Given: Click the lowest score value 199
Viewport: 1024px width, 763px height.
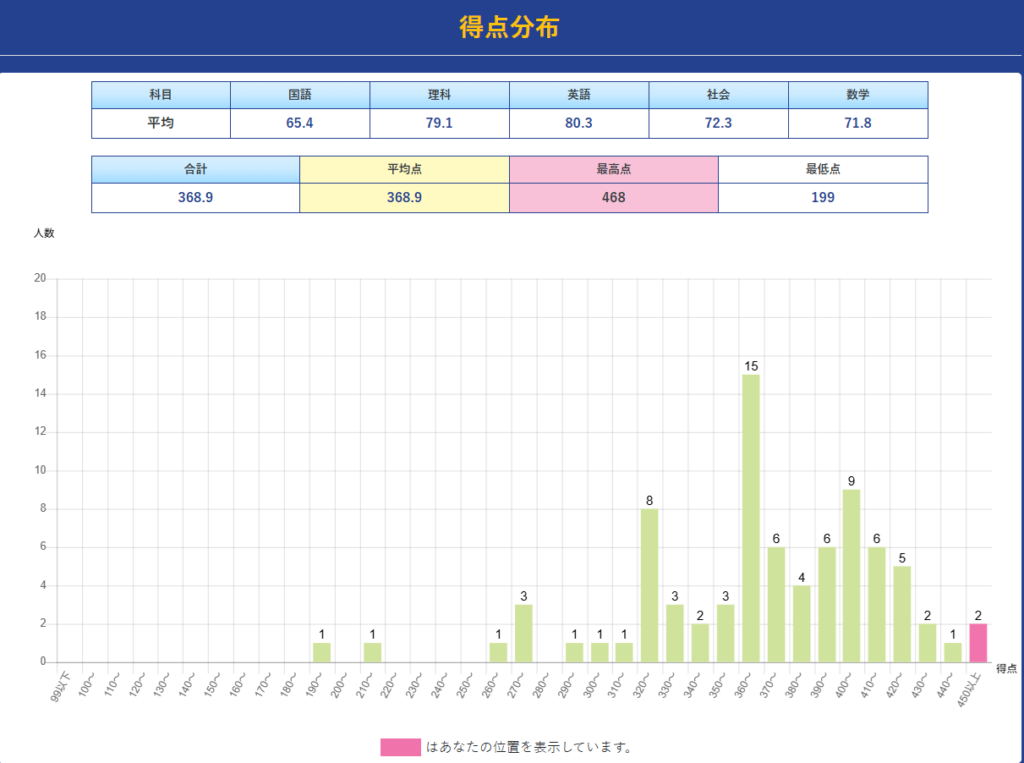Looking at the screenshot, I should tap(822, 198).
